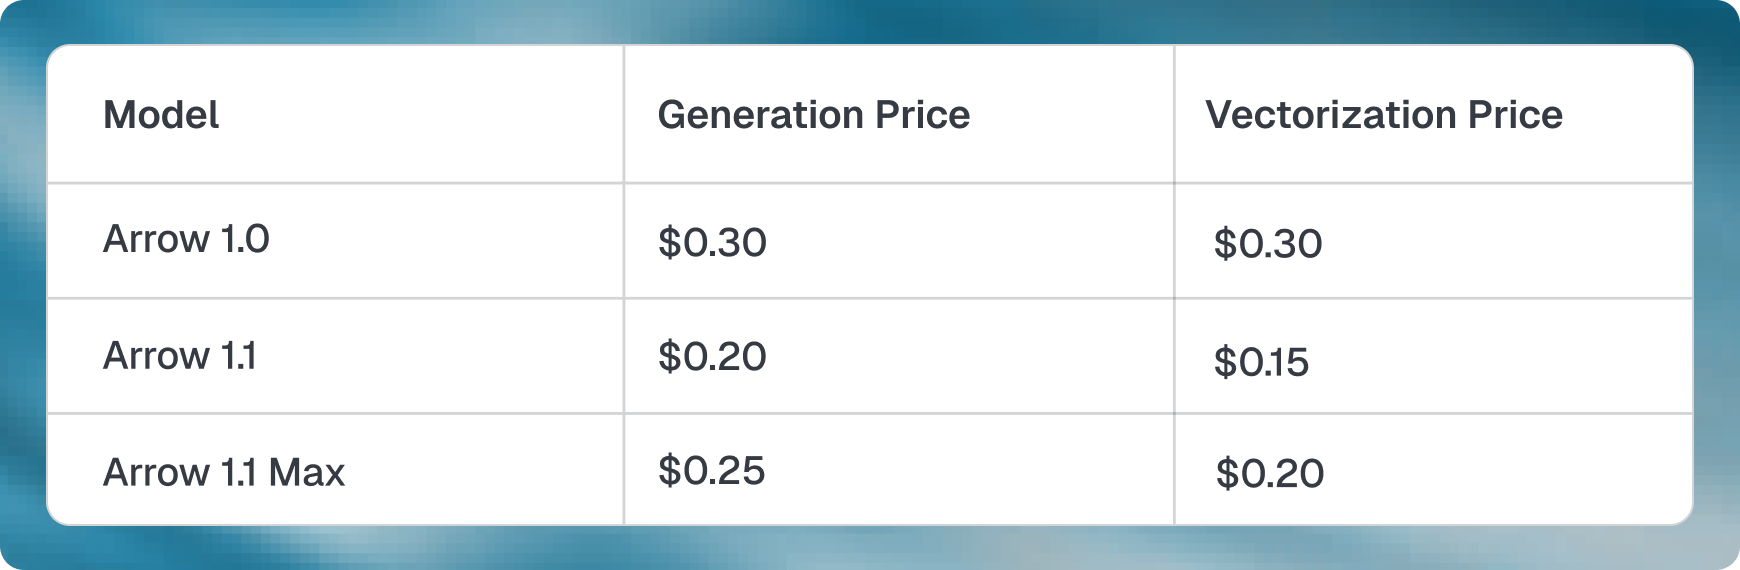This screenshot has height=570, width=1740.
Task: Click the Arrow 1.1 model cell
Action: point(180,356)
